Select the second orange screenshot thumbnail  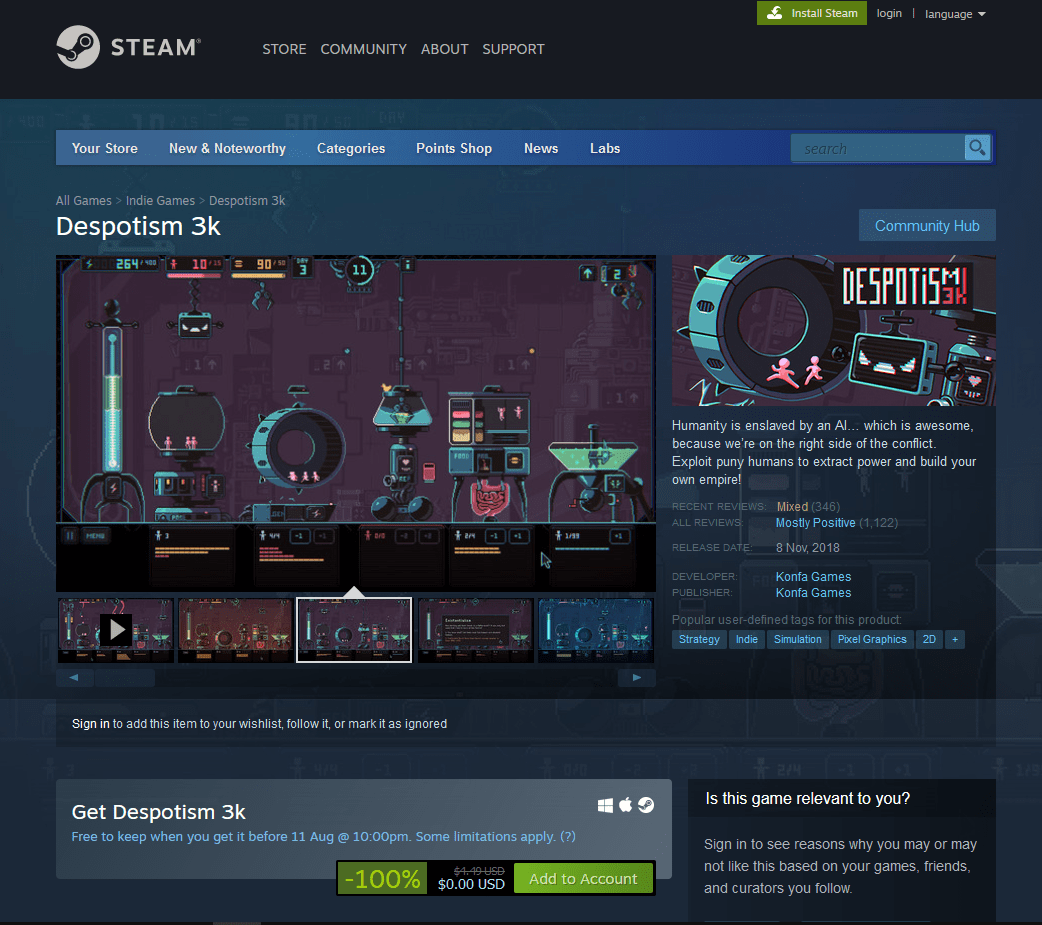235,629
